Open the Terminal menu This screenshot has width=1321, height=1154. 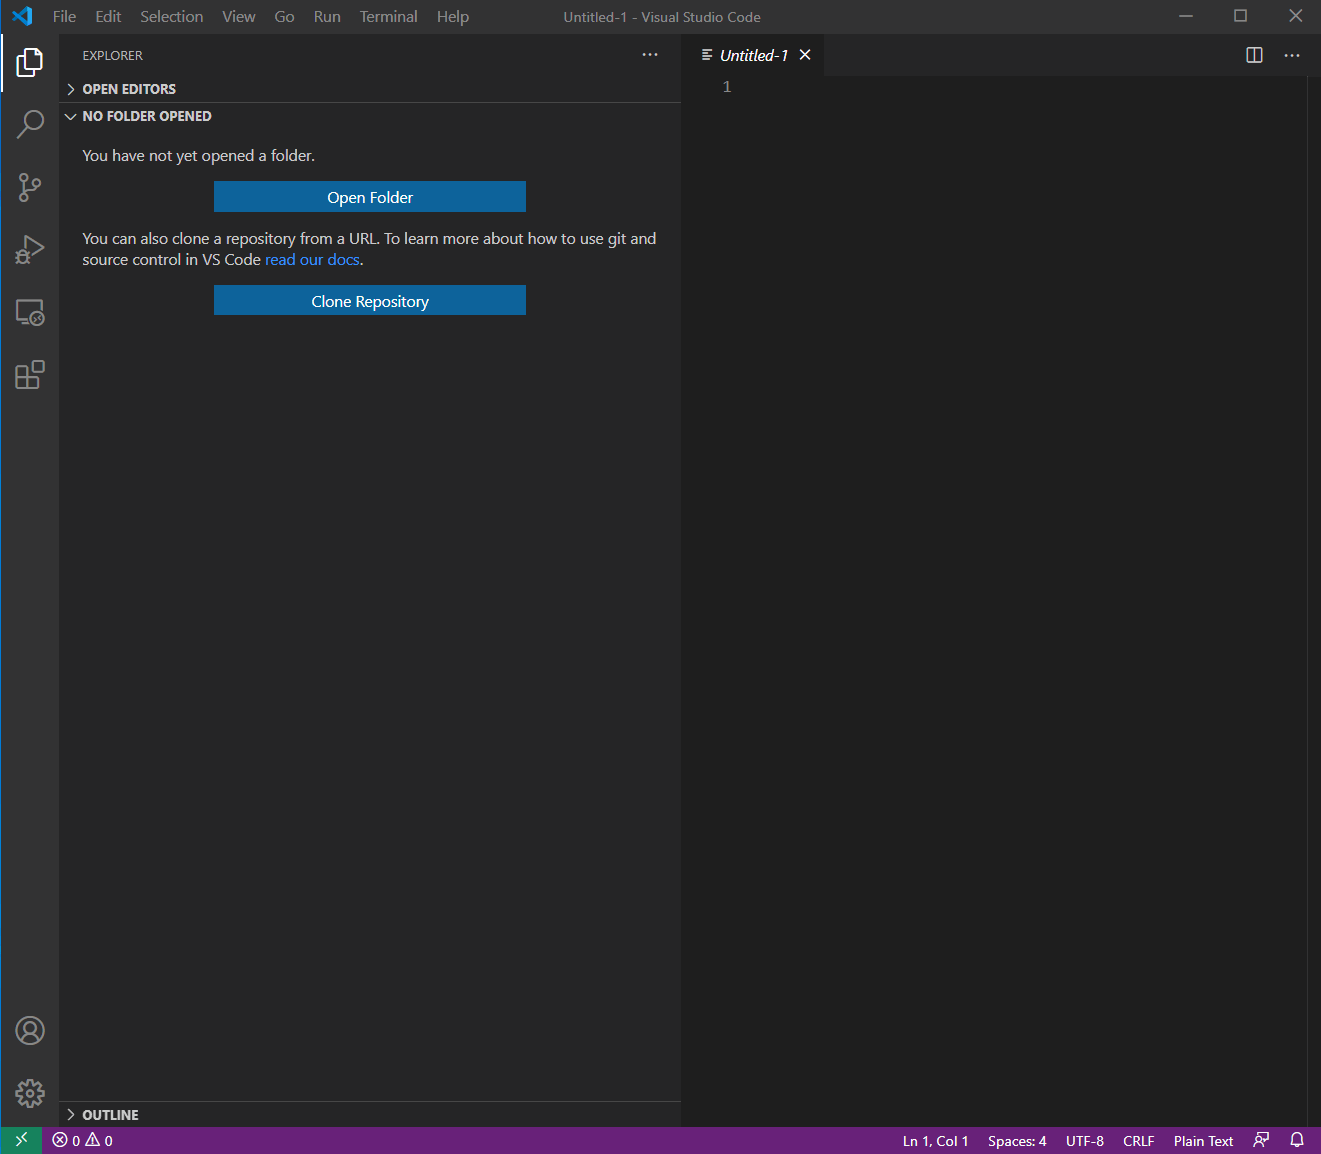[388, 16]
